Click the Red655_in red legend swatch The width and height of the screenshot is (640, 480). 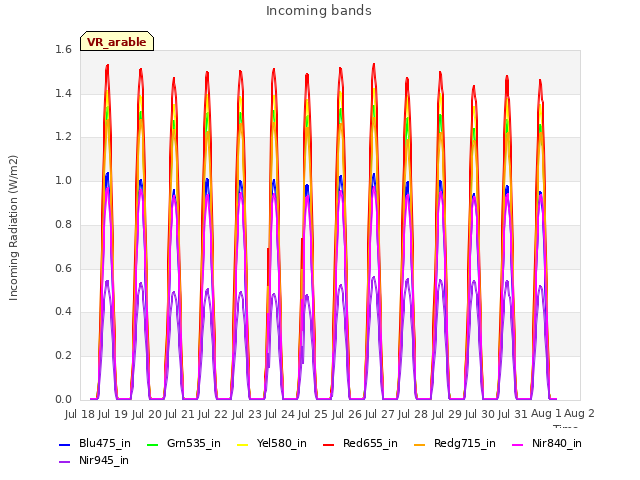[329, 444]
